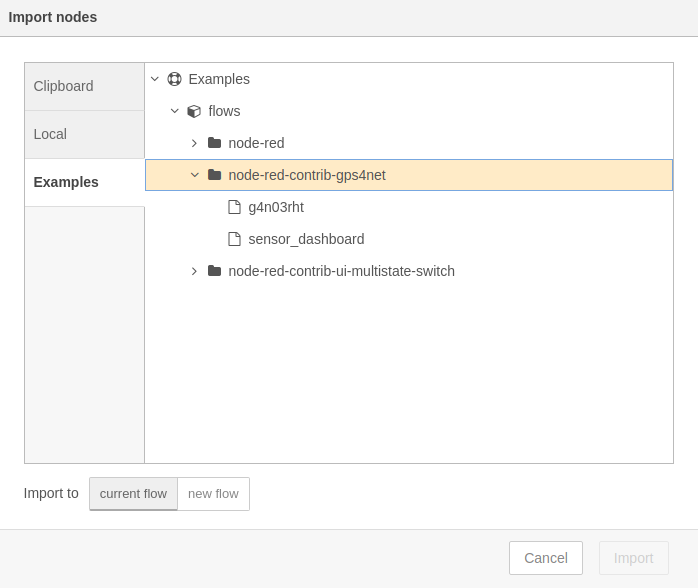
Task: Click the folder icon of node-red-contrib-ui-multistate-switch
Action: click(x=215, y=271)
